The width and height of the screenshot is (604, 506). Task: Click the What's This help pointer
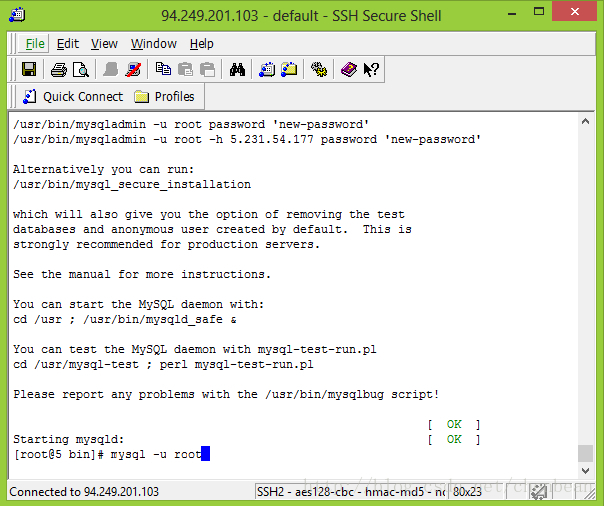click(371, 70)
